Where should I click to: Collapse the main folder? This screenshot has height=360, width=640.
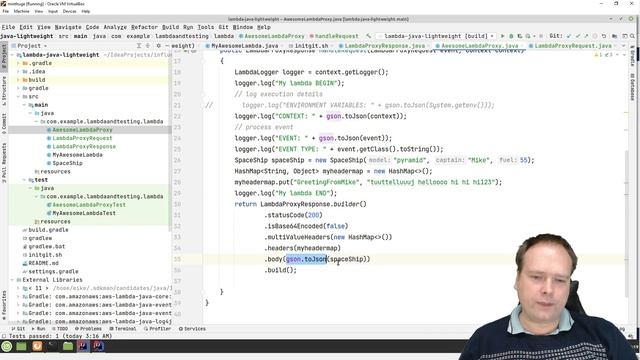pos(24,105)
